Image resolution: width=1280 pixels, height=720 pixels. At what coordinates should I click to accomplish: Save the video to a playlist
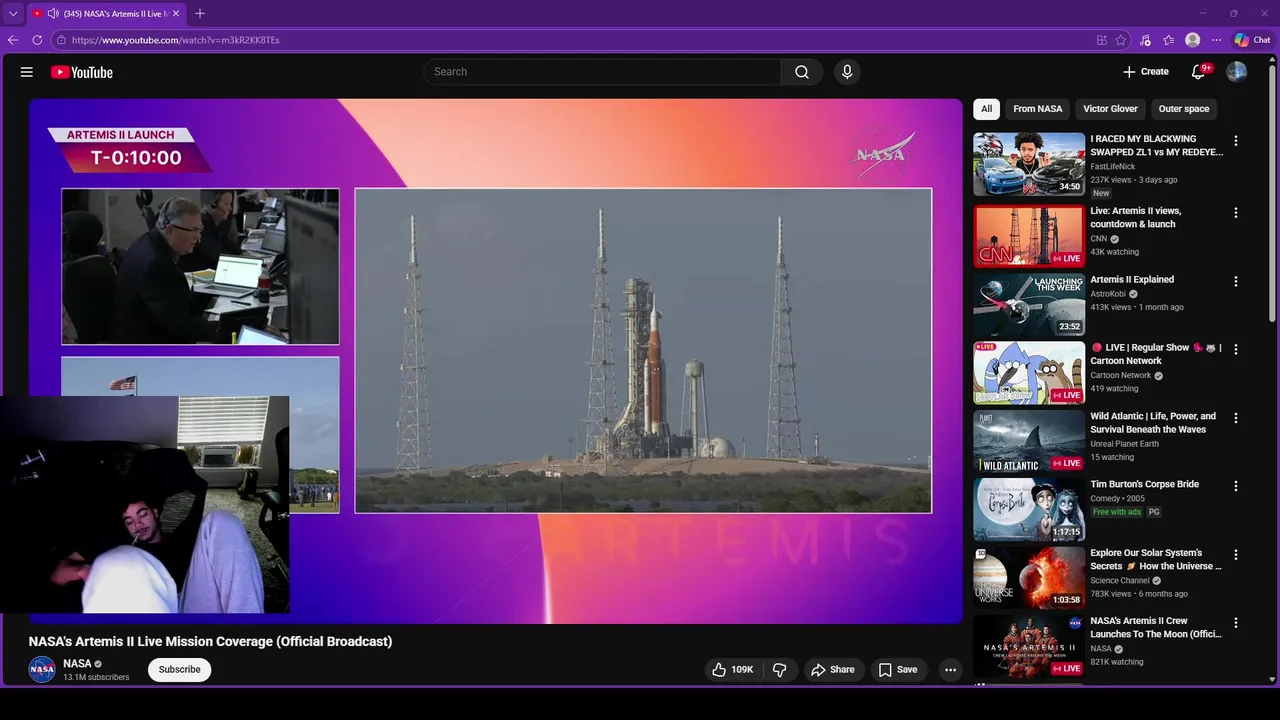(x=897, y=670)
